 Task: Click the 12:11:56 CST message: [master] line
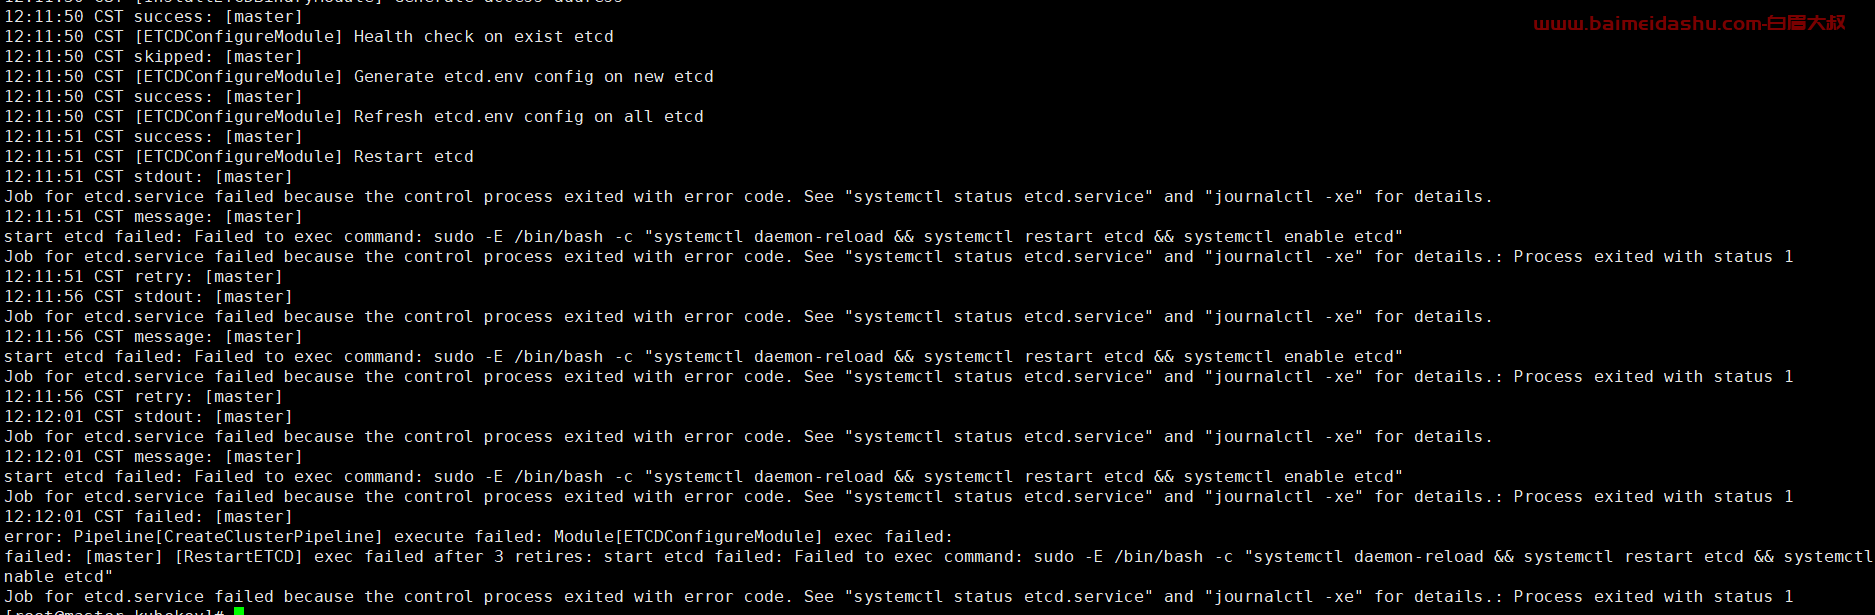[x=153, y=337]
